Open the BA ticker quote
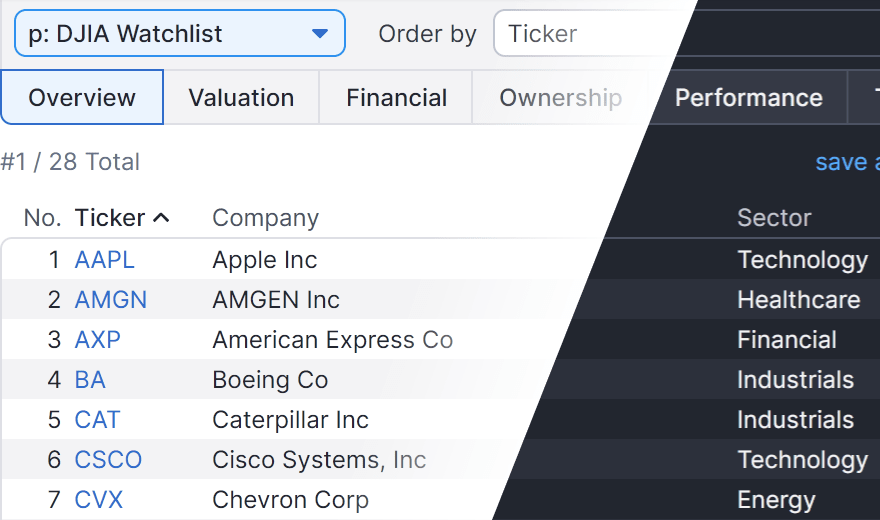 pyautogui.click(x=90, y=380)
